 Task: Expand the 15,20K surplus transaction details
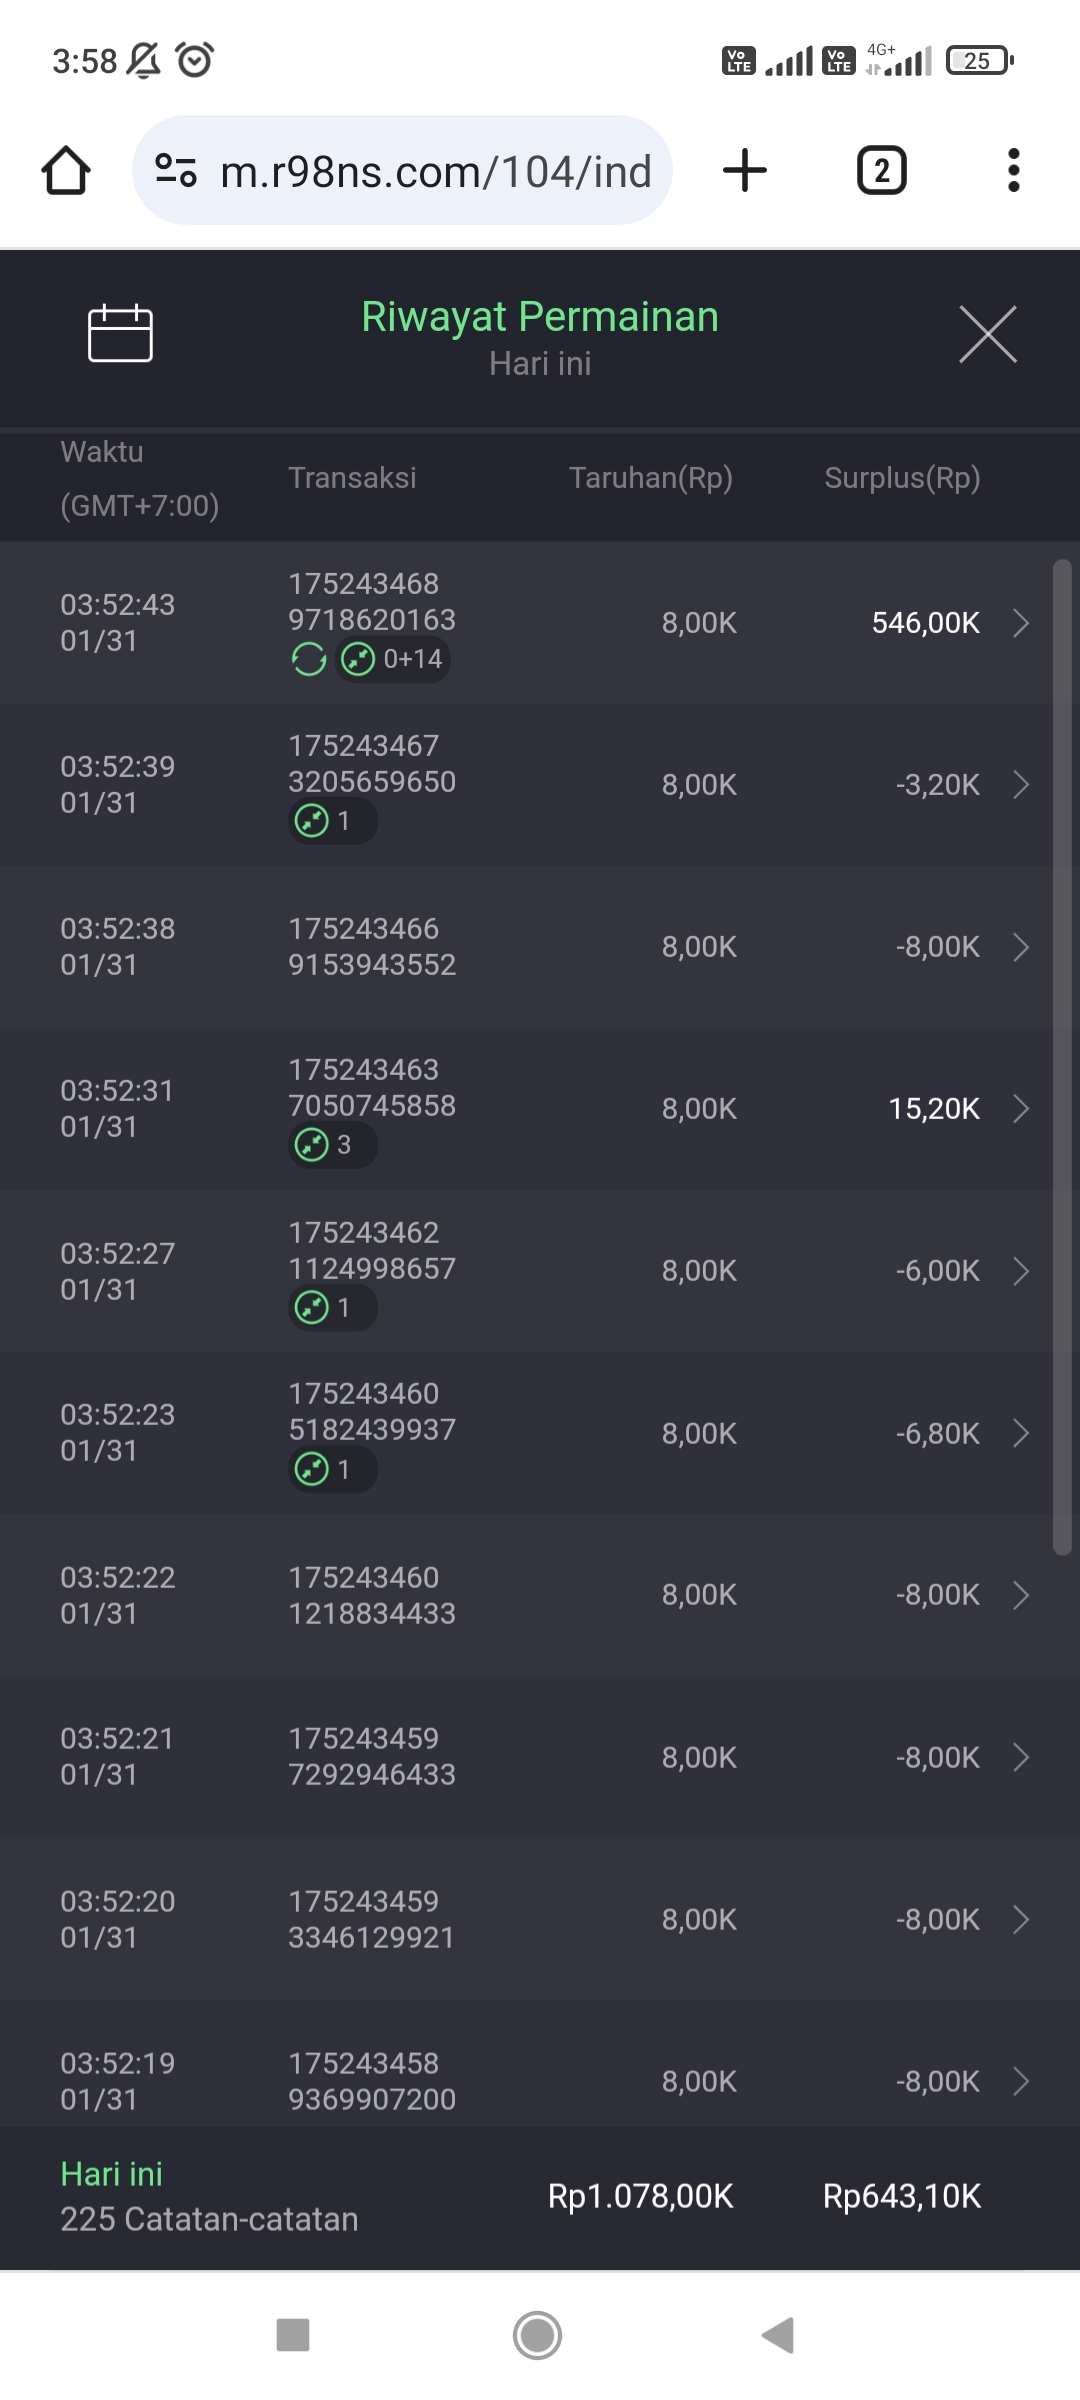pyautogui.click(x=1020, y=1109)
